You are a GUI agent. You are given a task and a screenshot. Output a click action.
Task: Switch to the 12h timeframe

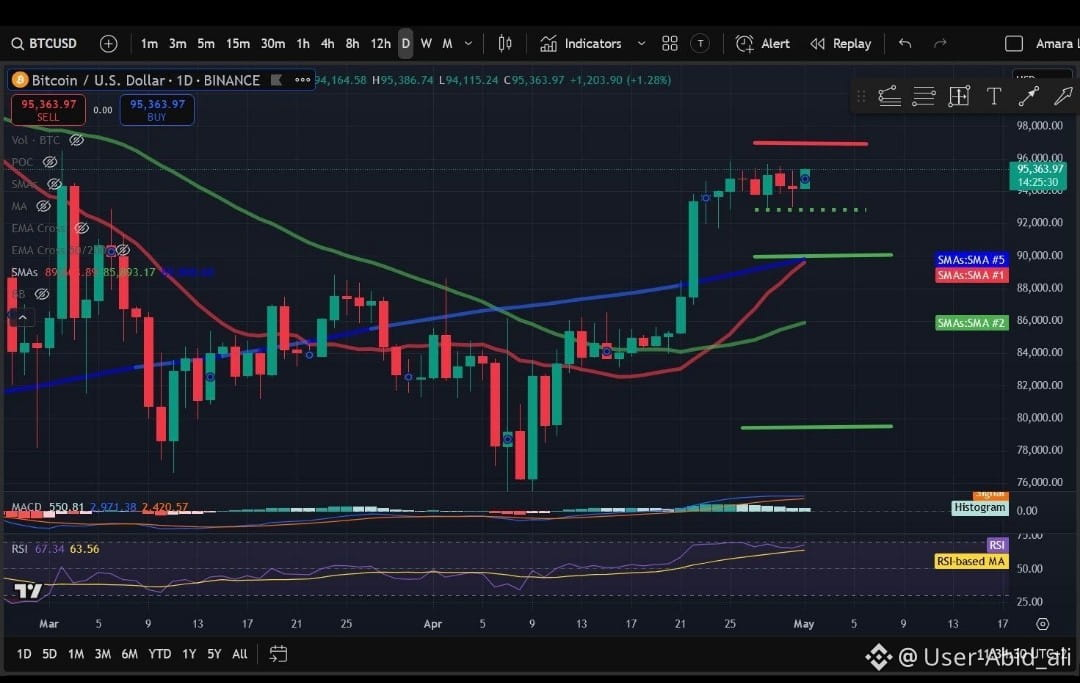pos(380,43)
